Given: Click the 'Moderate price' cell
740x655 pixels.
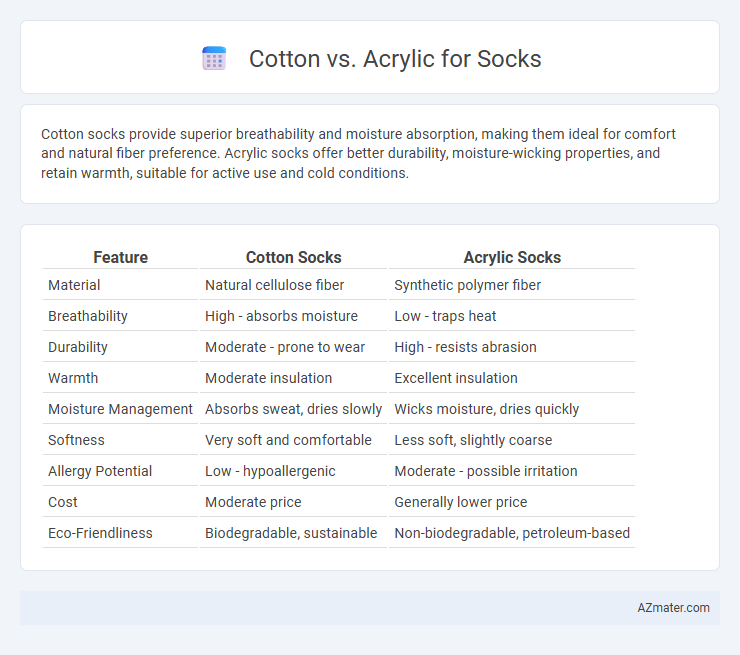Looking at the screenshot, I should coord(253,502).
